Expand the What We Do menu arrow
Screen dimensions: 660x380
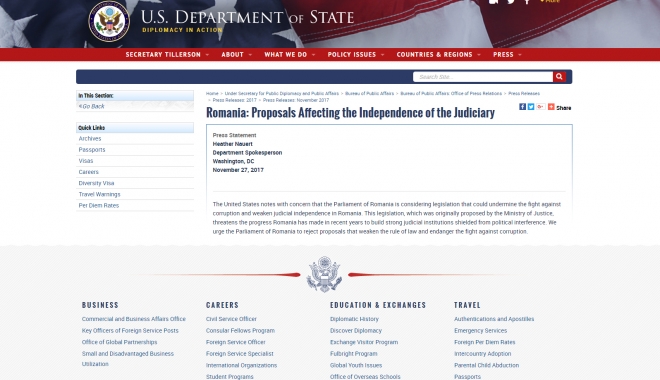coord(313,55)
